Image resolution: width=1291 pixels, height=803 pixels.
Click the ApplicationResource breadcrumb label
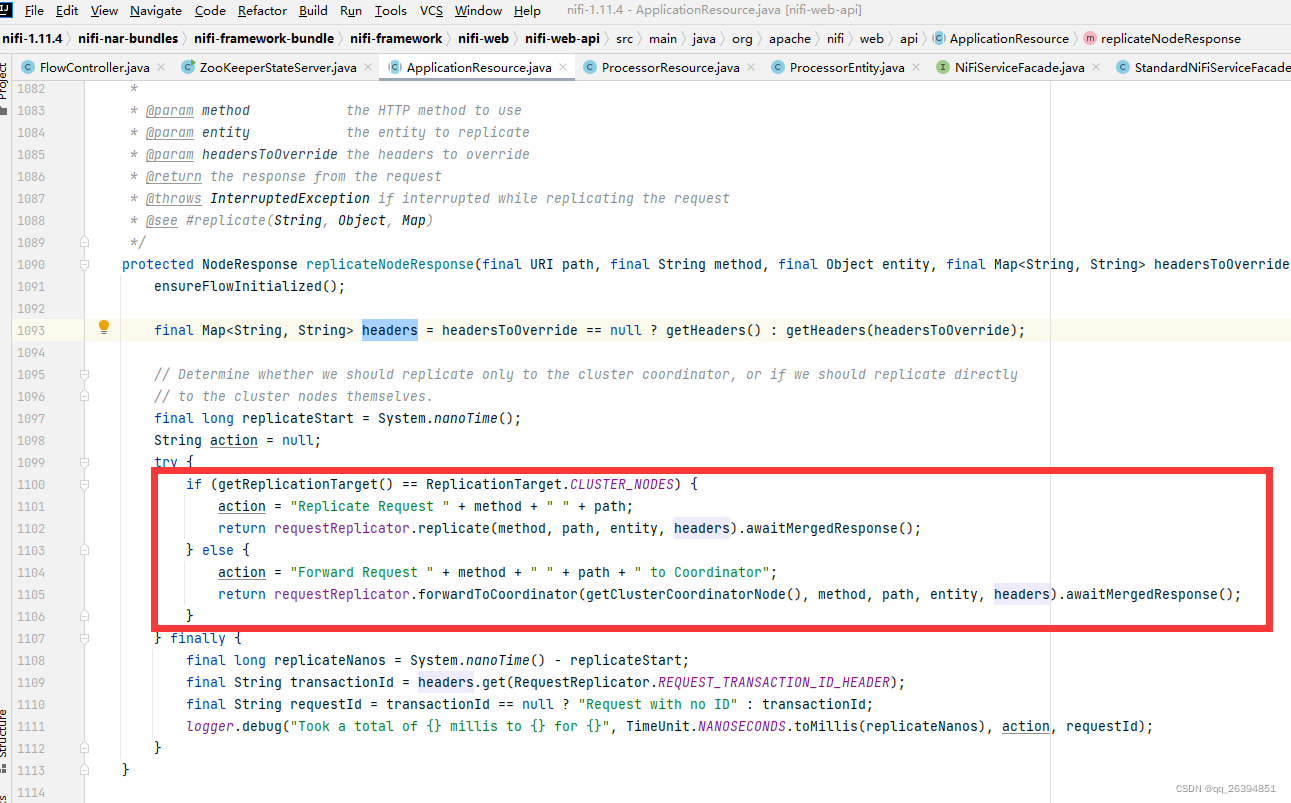[x=1009, y=38]
